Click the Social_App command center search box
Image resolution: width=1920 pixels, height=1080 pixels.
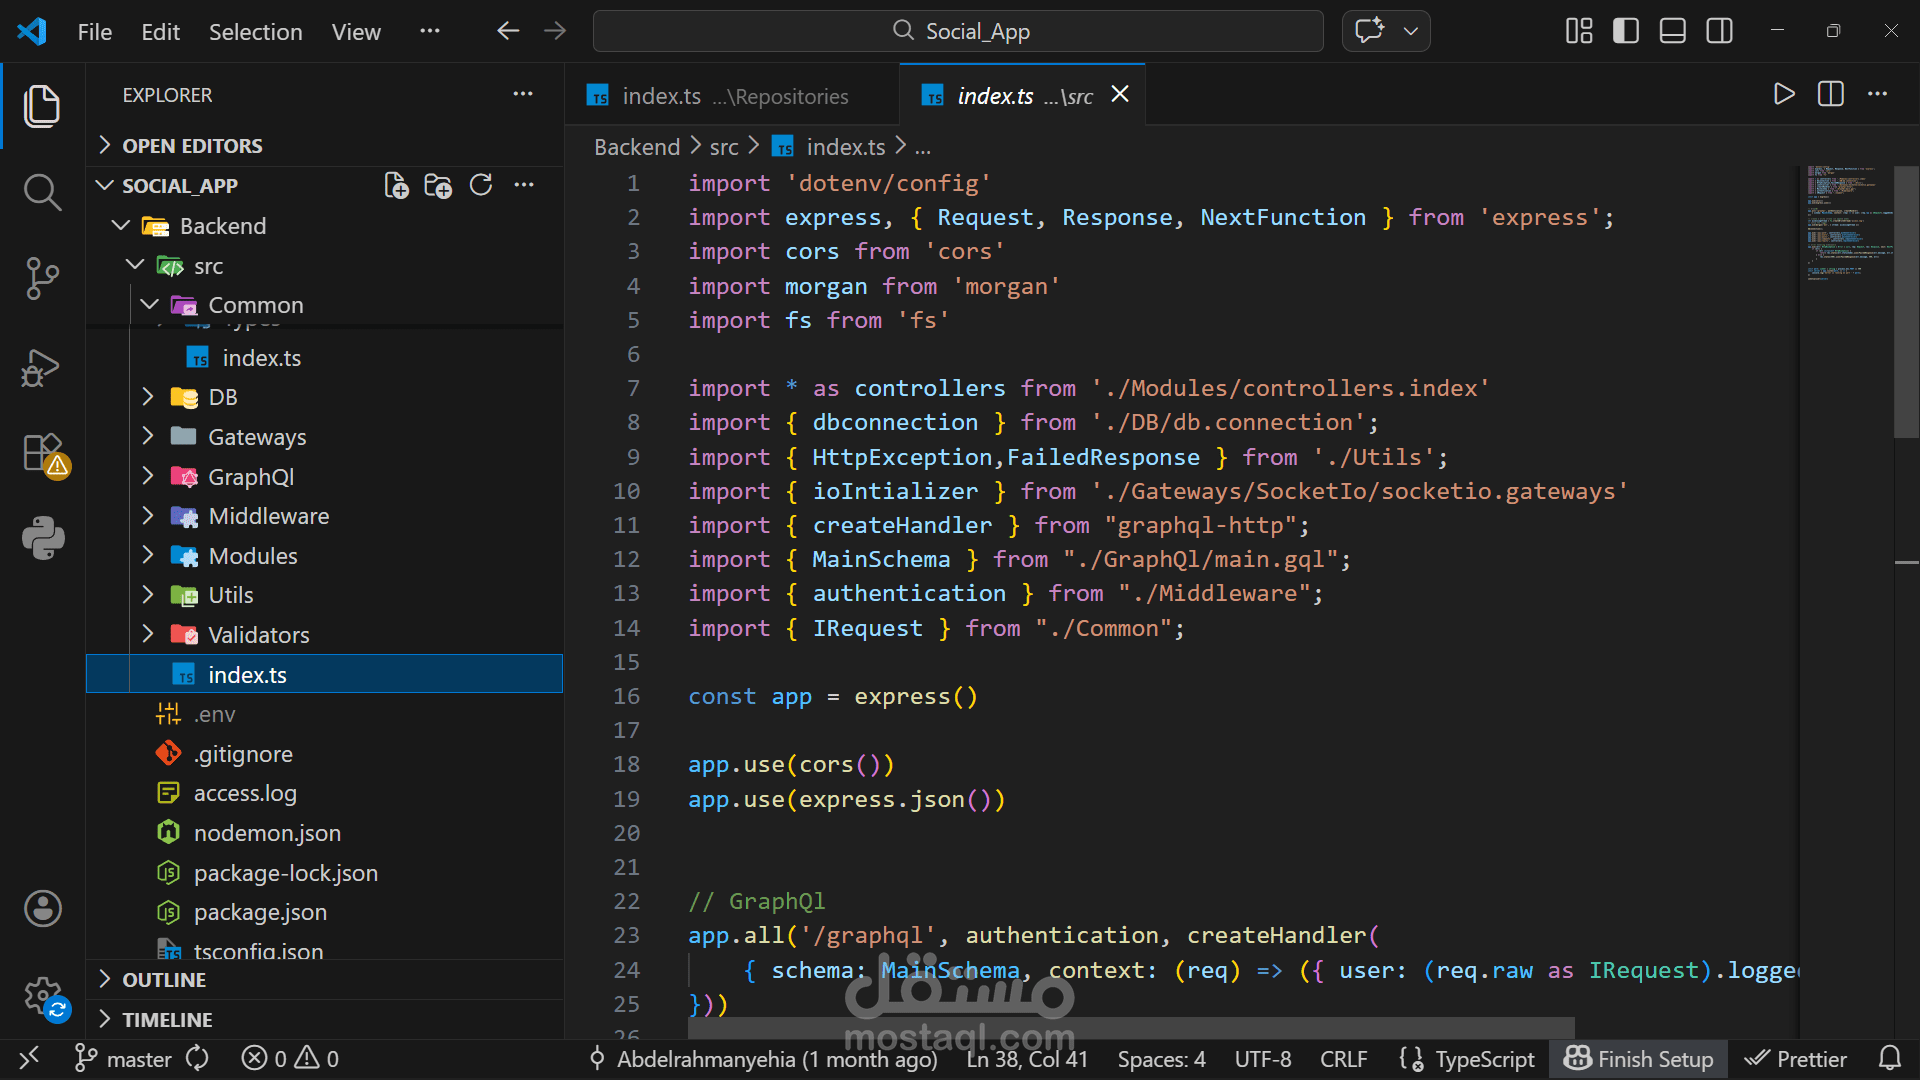click(x=958, y=31)
